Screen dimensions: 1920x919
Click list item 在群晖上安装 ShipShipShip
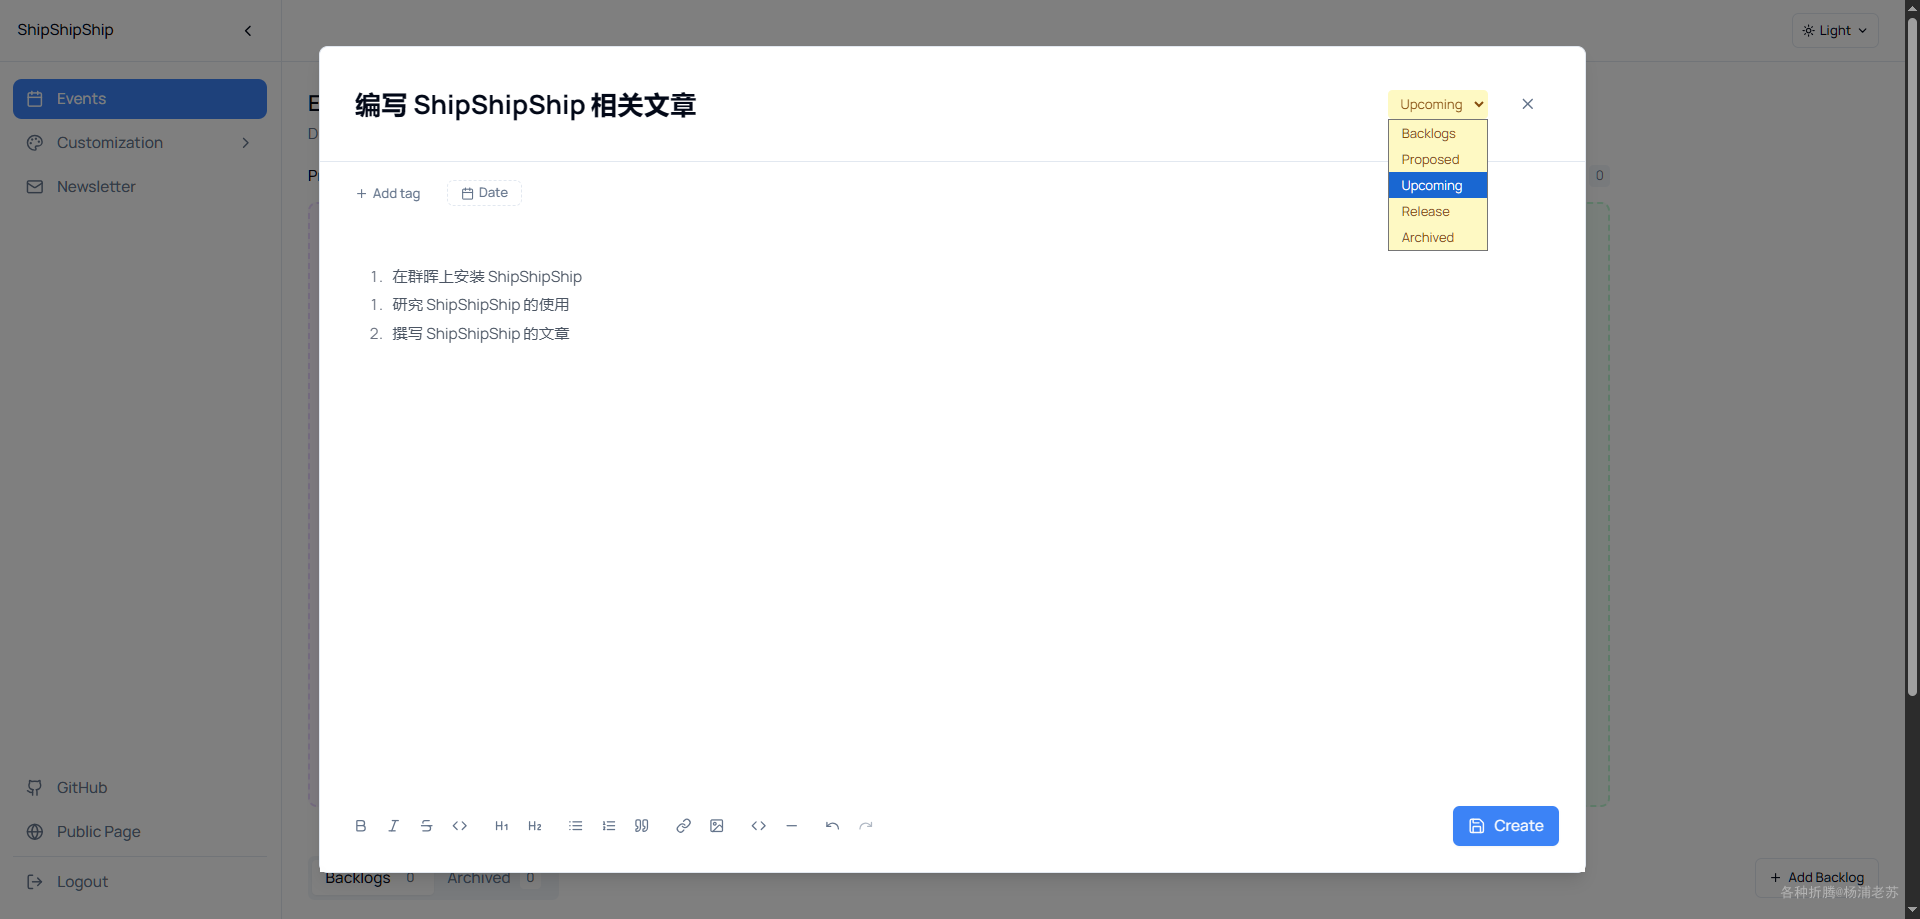[x=487, y=277]
